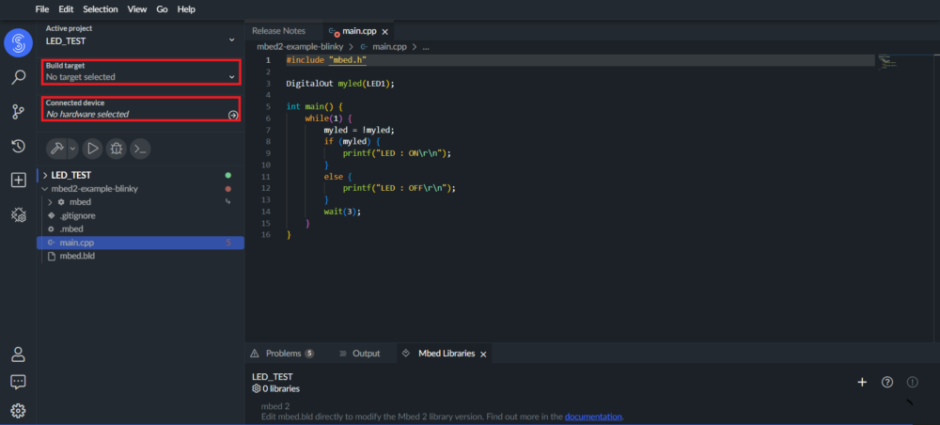
Task: Open the account profile icon
Action: [x=18, y=354]
